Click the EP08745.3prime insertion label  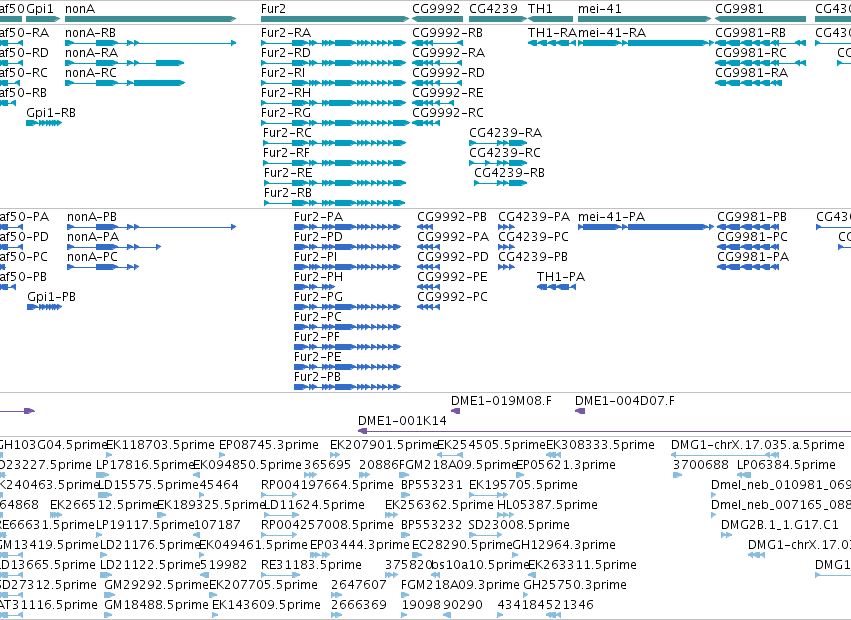269,445
